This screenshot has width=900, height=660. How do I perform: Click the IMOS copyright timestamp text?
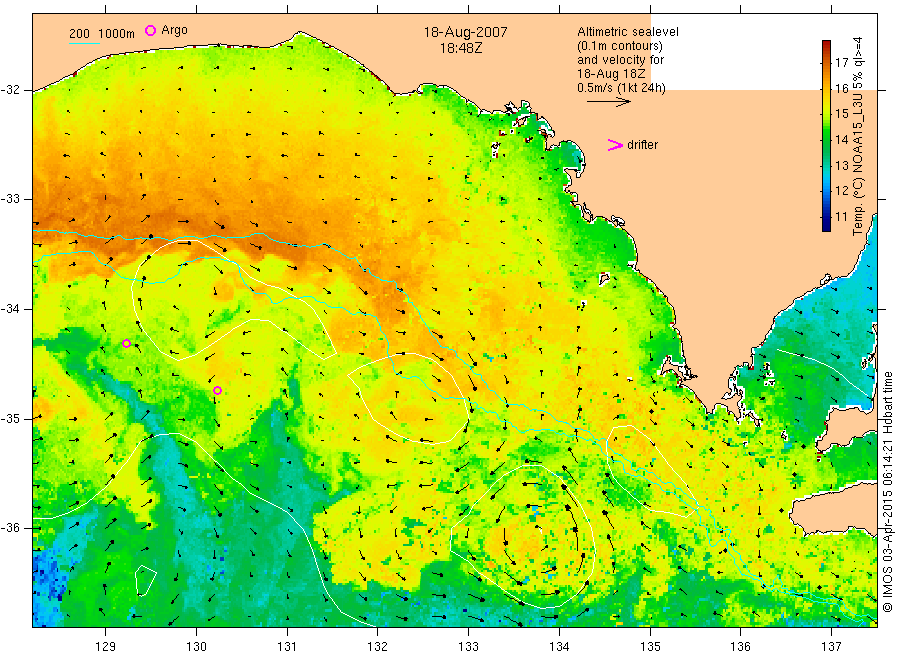[x=887, y=491]
